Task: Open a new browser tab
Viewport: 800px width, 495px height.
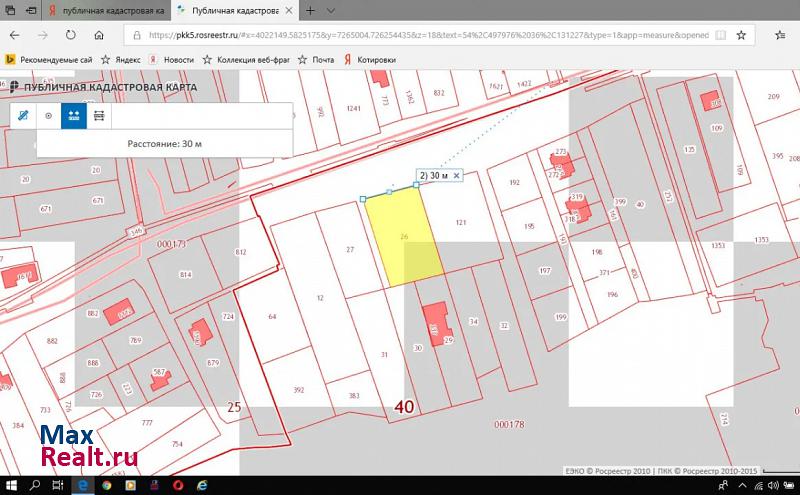Action: [x=311, y=10]
